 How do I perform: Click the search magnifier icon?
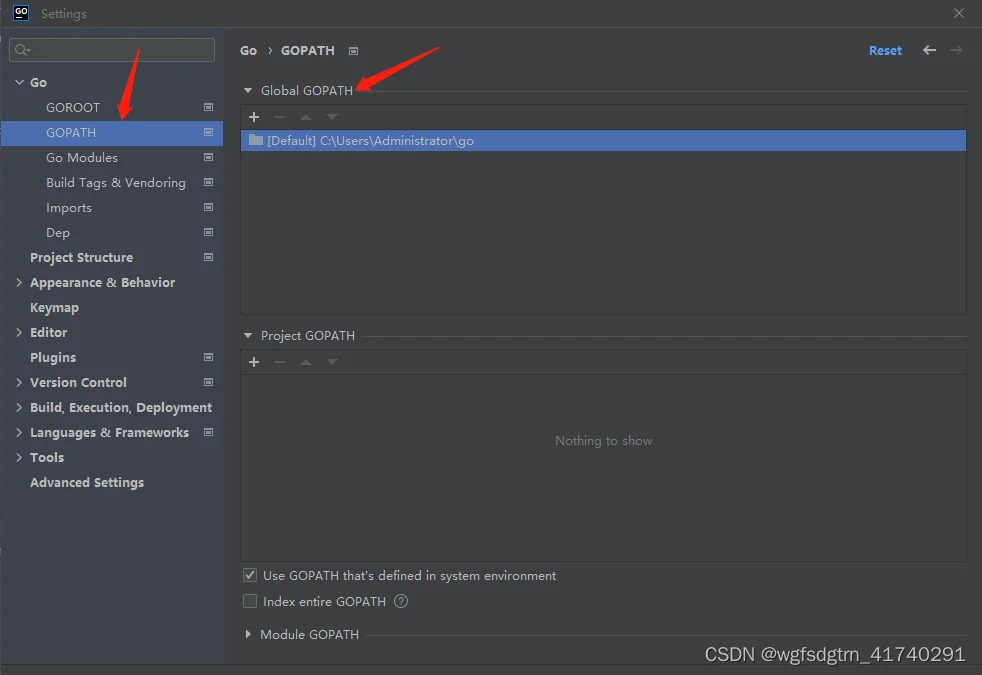22,49
